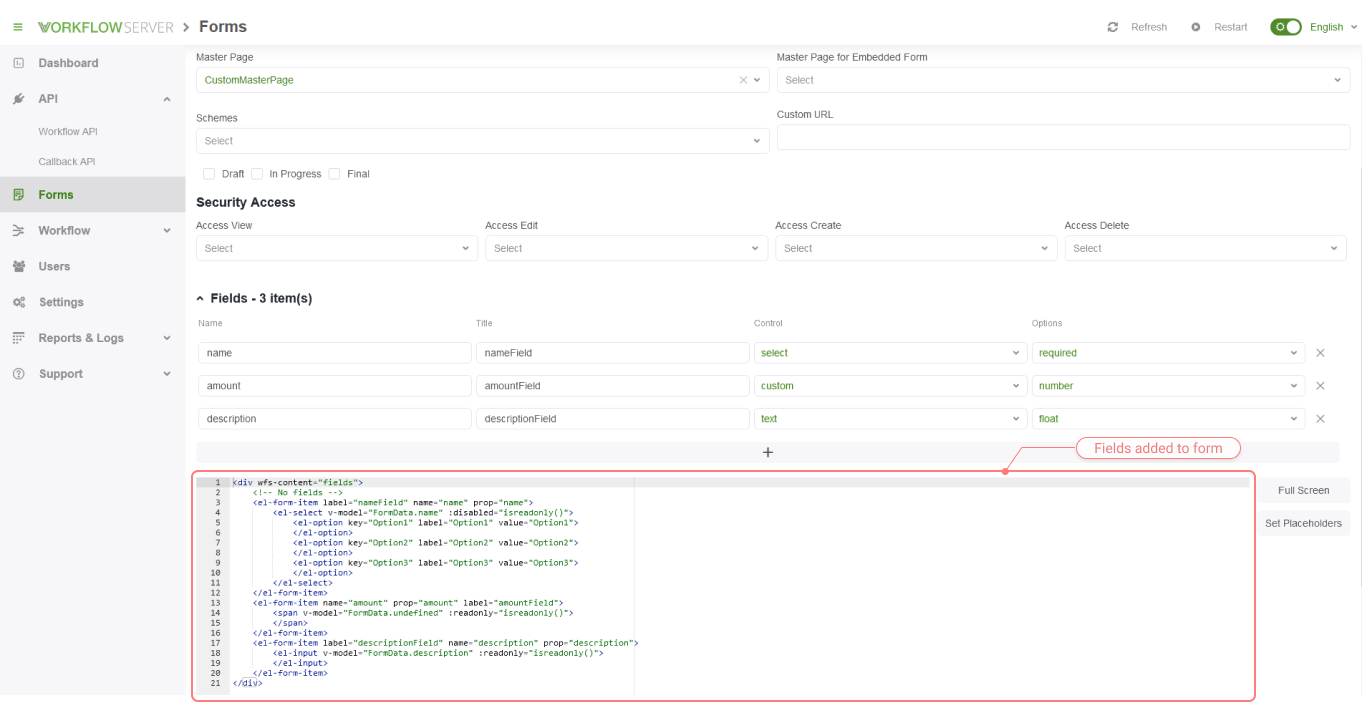Clear the CustomMasterPage selection with X
The image size is (1362, 708).
(743, 80)
